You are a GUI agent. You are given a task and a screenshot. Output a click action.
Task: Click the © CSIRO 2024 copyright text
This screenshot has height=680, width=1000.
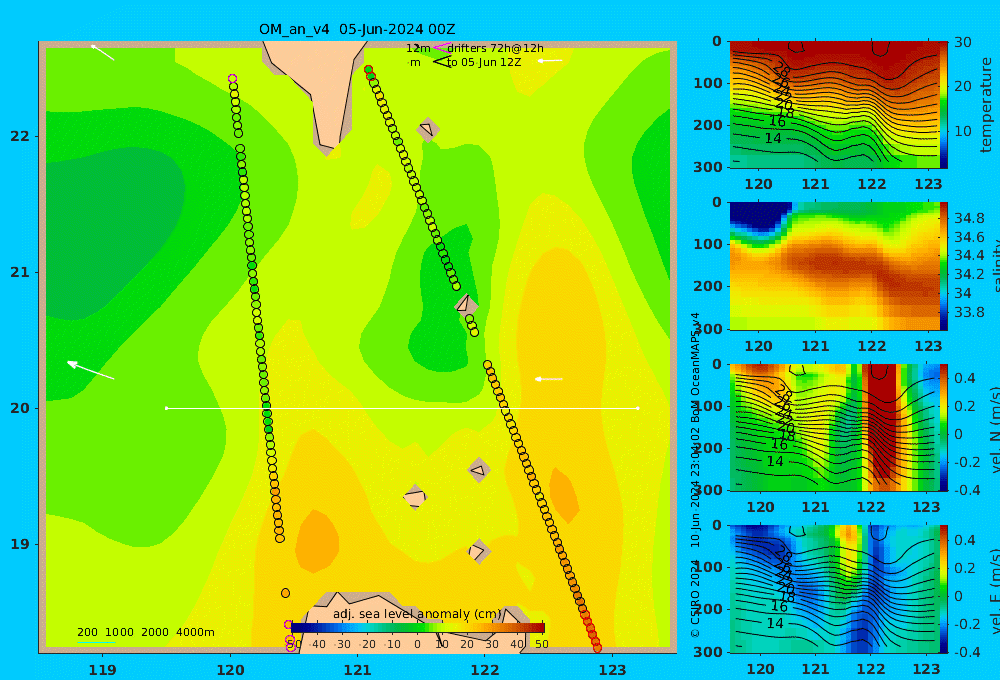click(x=695, y=598)
